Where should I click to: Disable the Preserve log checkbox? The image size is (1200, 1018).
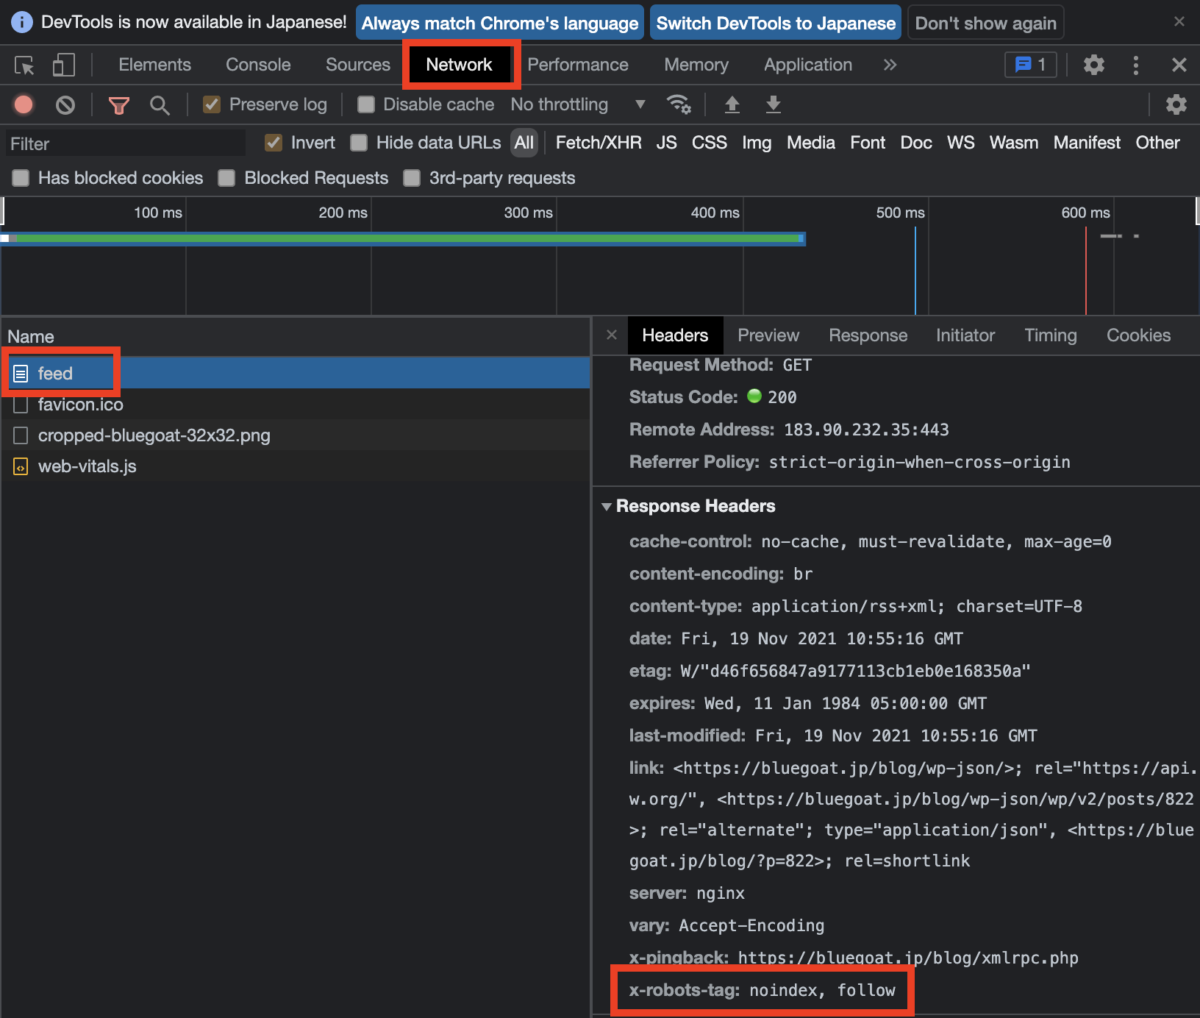pos(213,104)
